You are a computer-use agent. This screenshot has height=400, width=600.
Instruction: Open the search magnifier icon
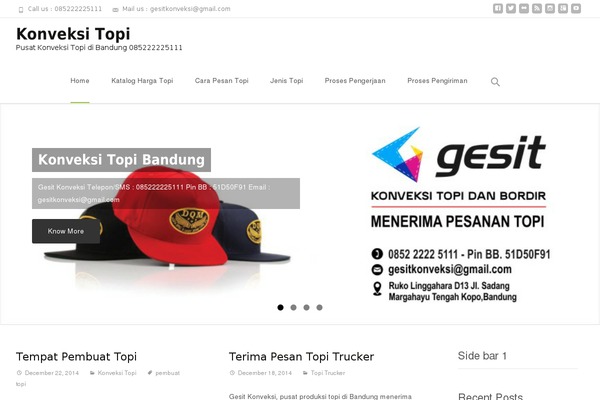click(x=495, y=82)
